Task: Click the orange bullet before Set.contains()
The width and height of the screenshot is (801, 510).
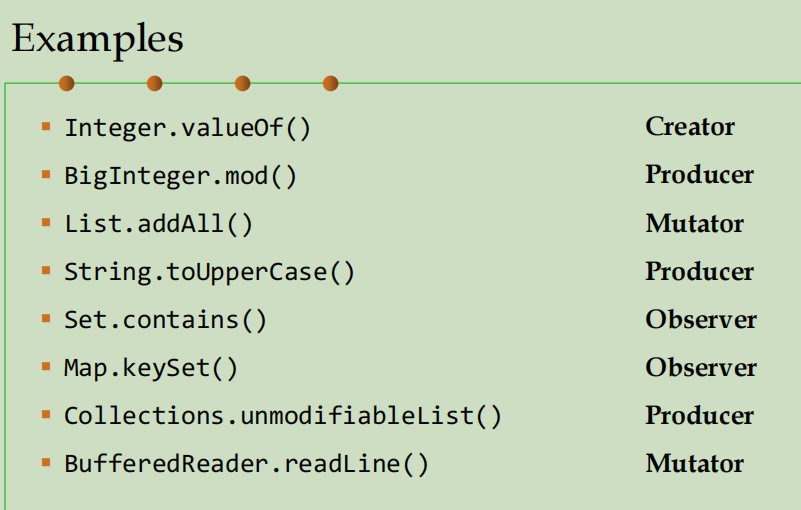Action: point(45,319)
